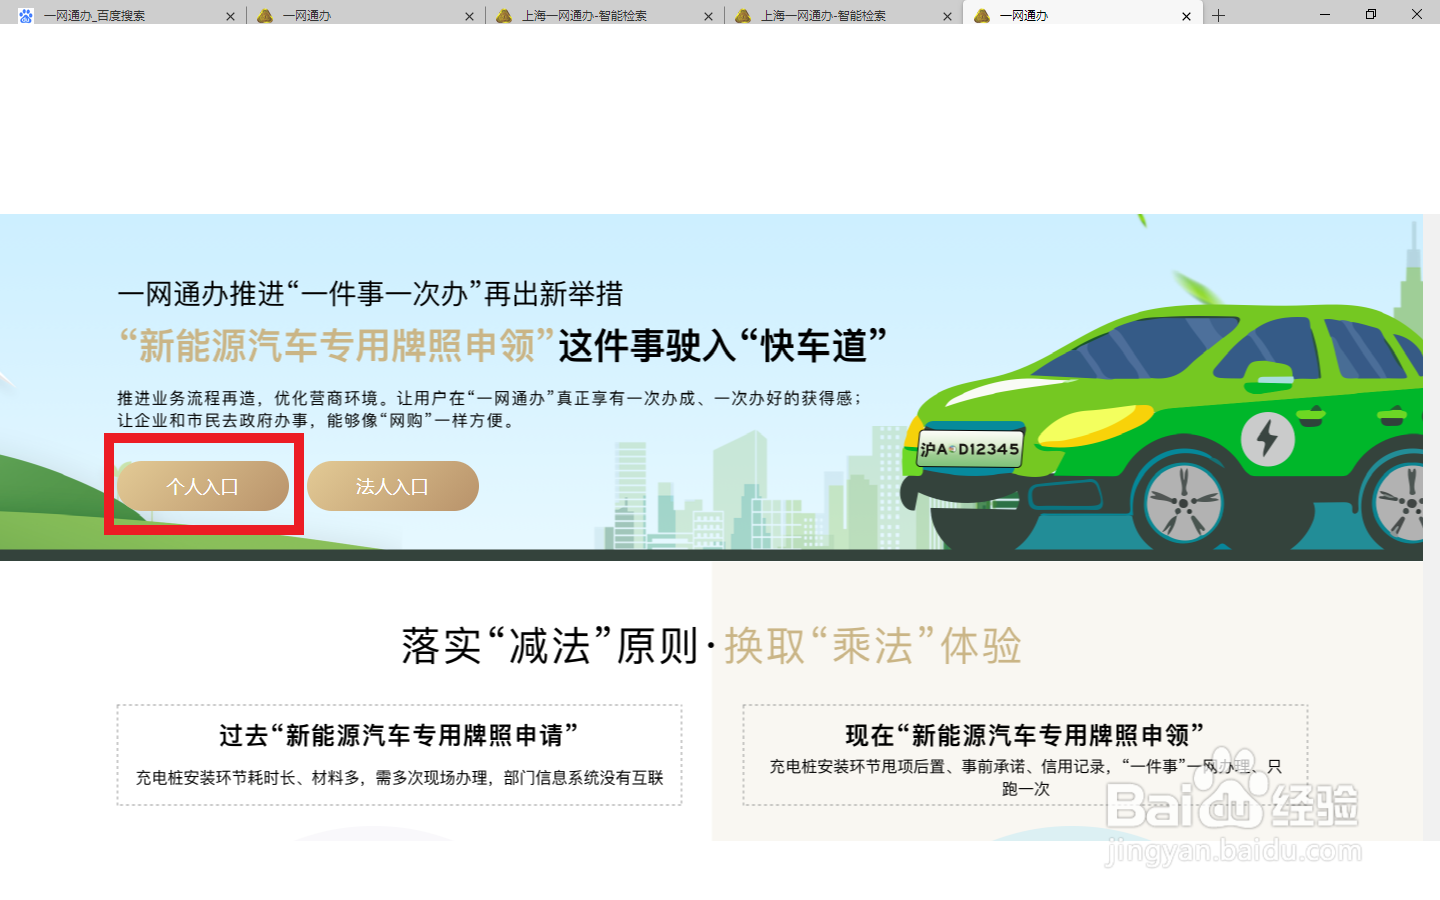Click the favicon on the second 一网通办 tab
This screenshot has width=1440, height=900.
click(x=265, y=15)
